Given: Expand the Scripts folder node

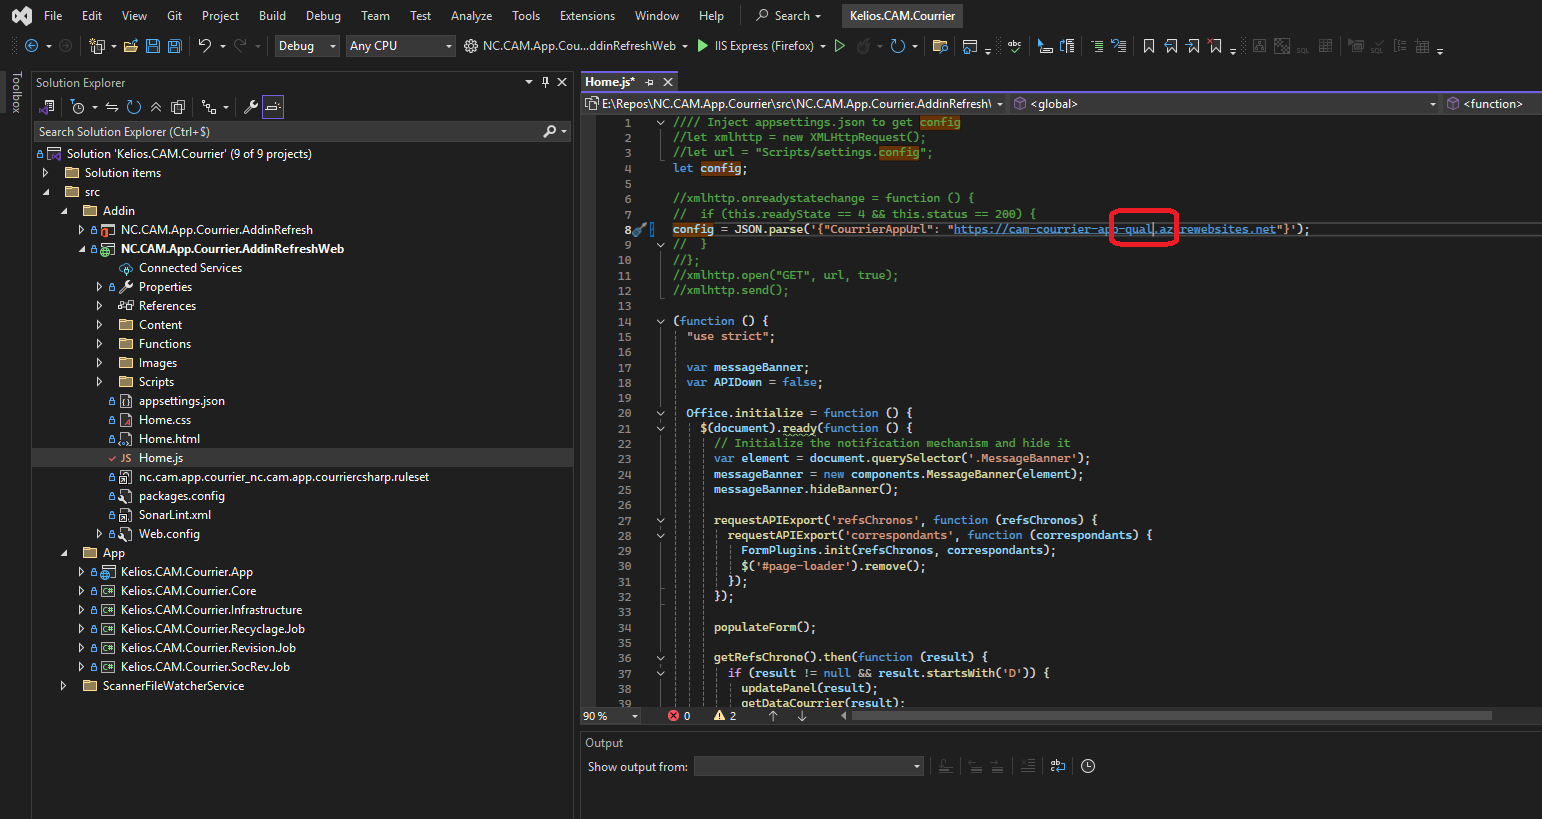Looking at the screenshot, I should (99, 382).
